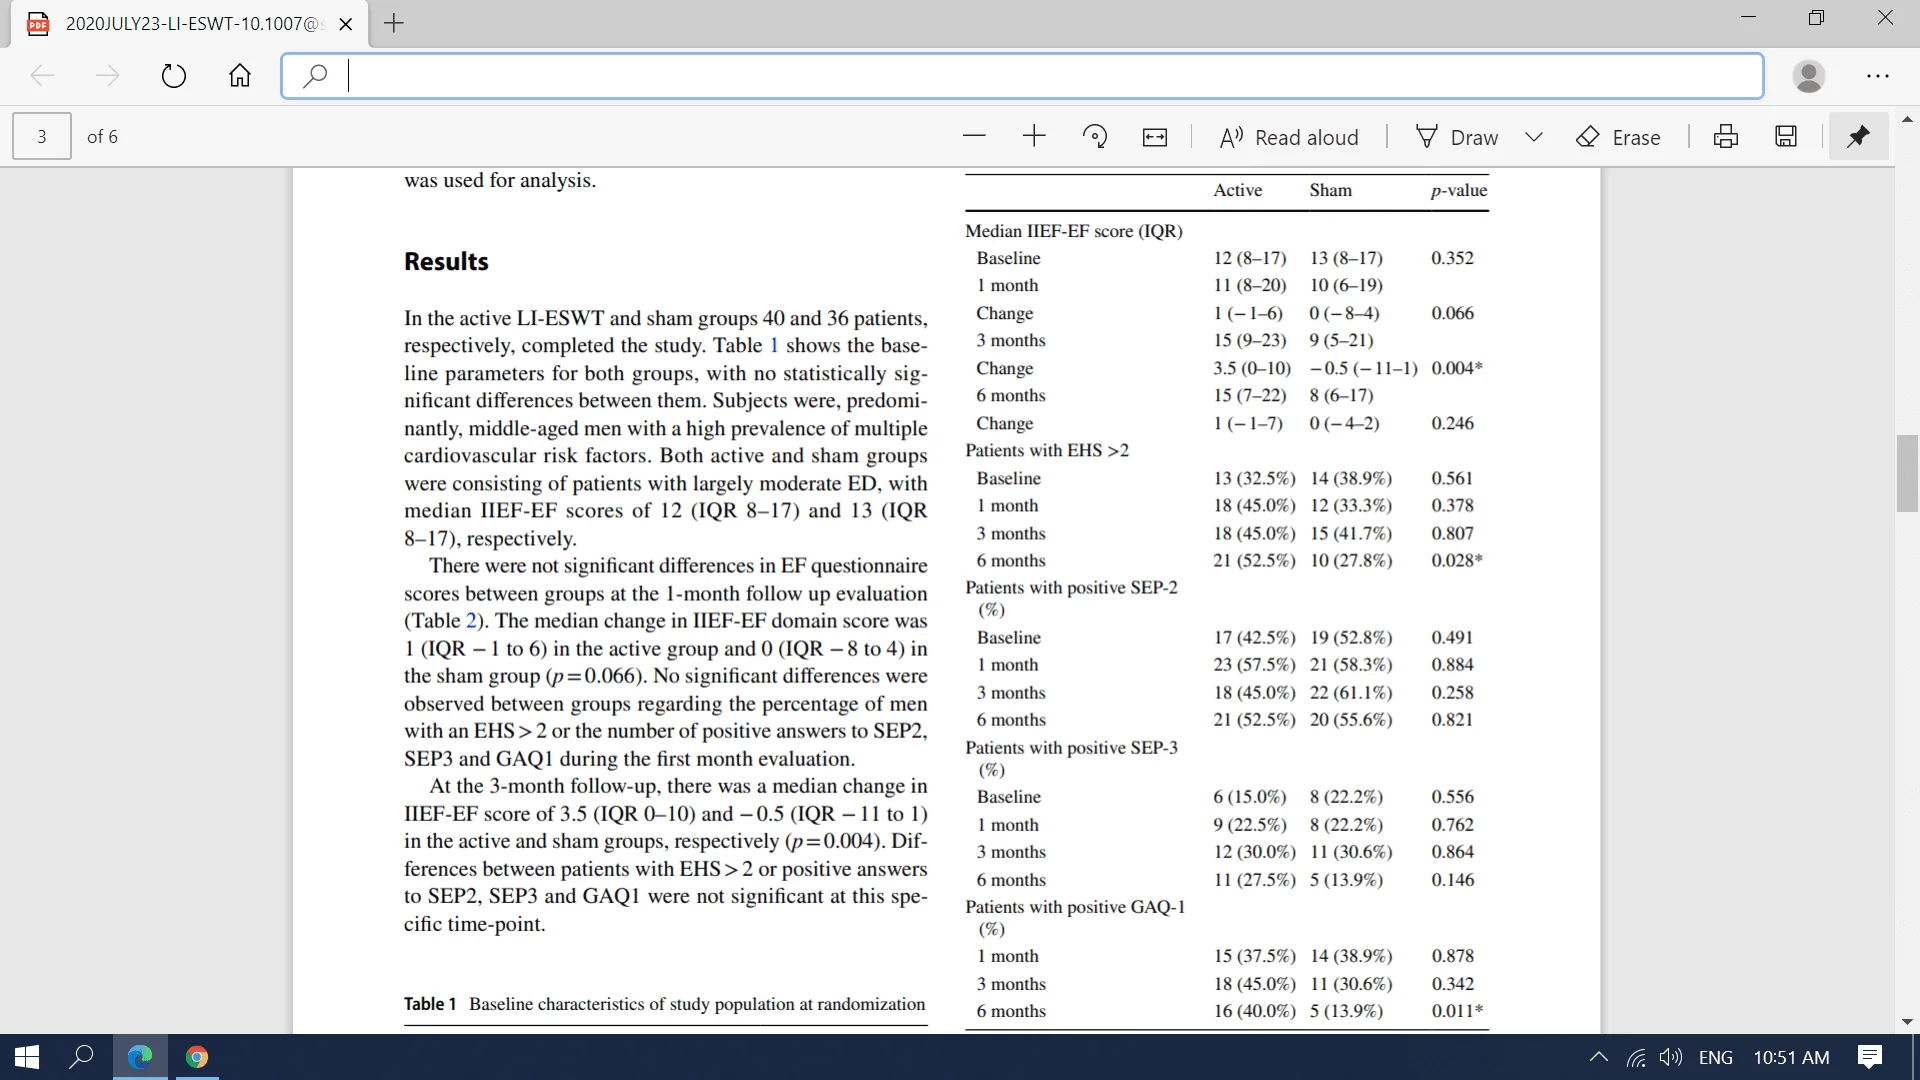
Task: Open Table 1 reference link in text
Action: pos(774,345)
